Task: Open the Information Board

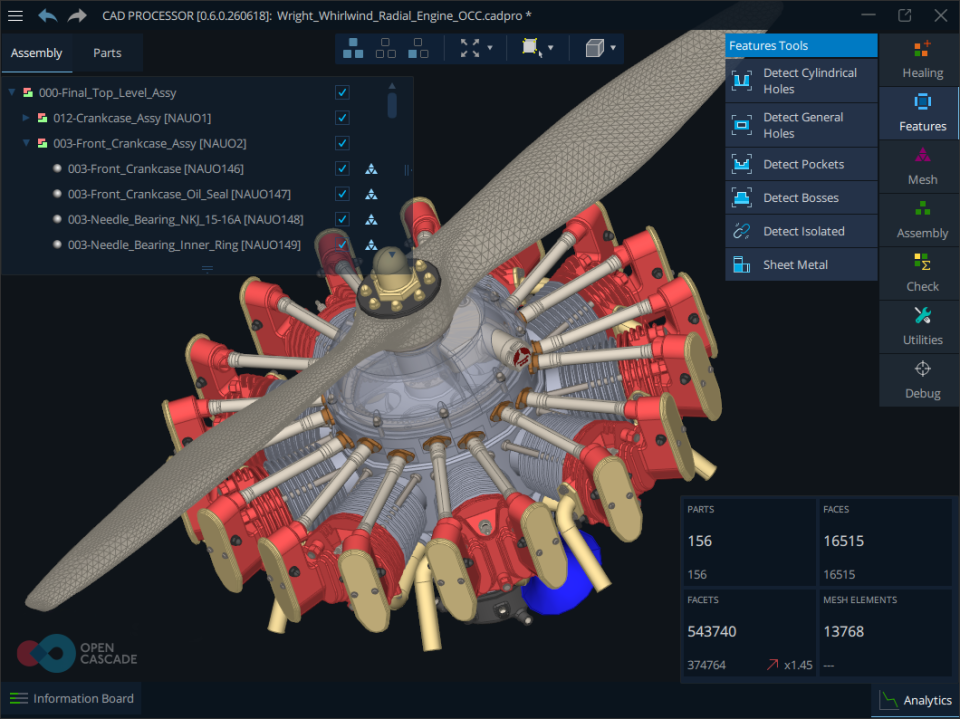Action: click(x=71, y=698)
